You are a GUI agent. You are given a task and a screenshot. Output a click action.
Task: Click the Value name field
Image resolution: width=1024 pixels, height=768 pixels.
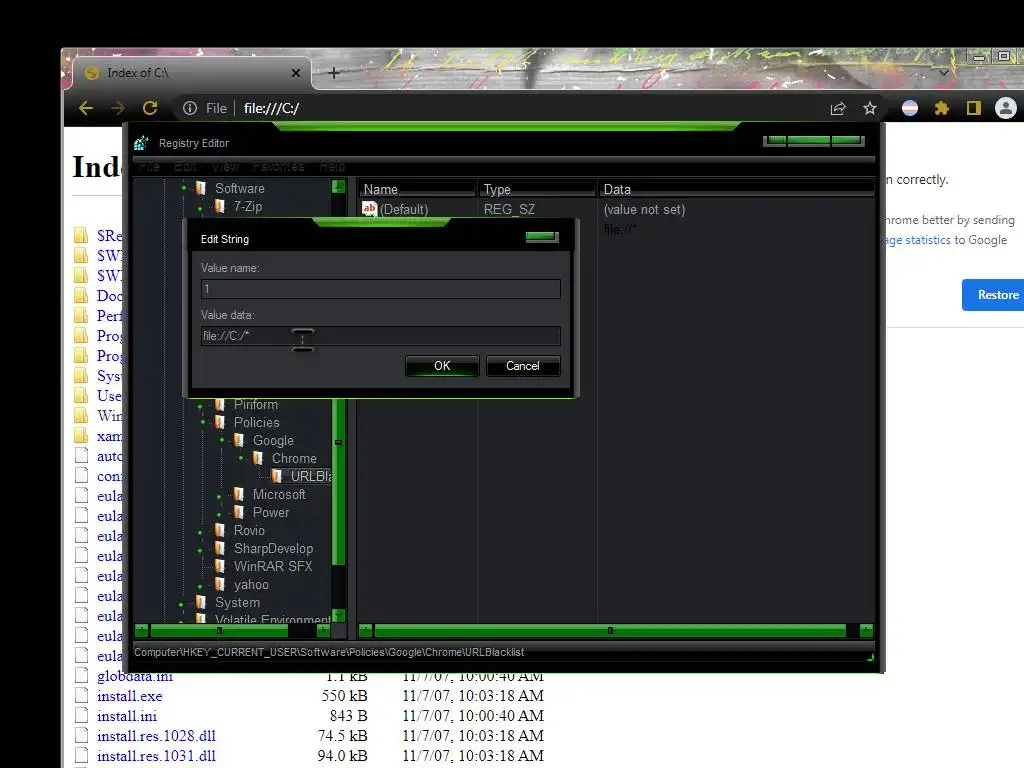[x=381, y=289]
